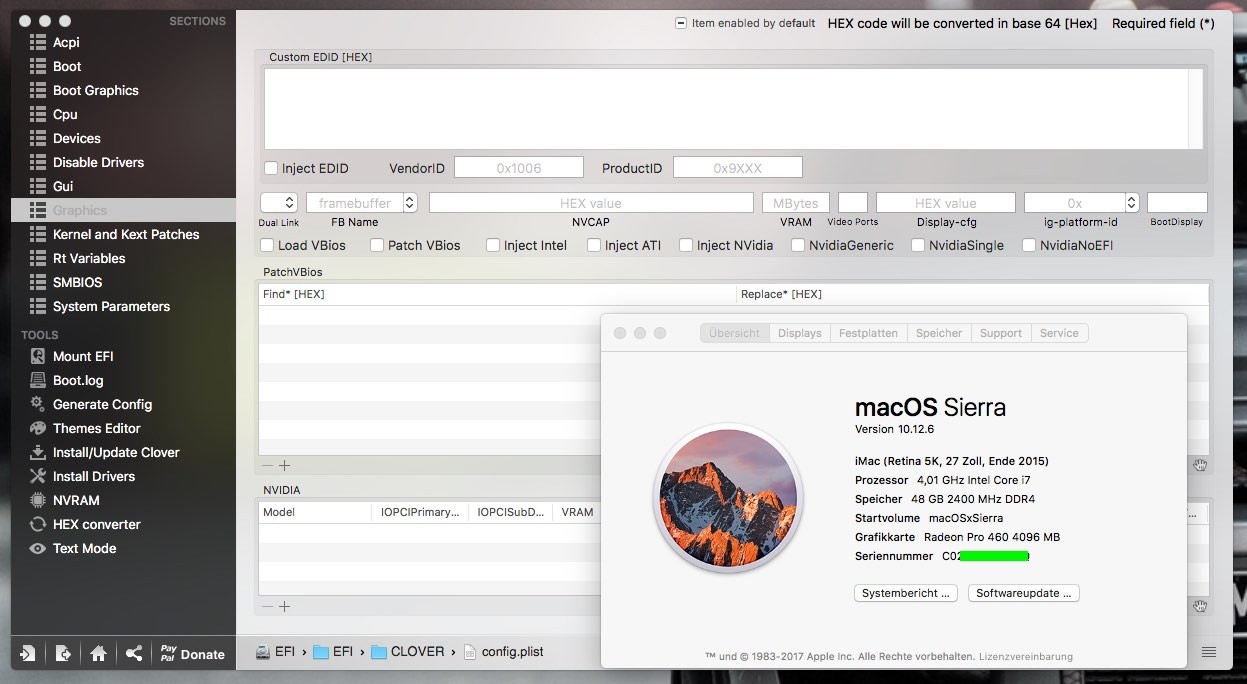The image size is (1247, 684).
Task: Click the VRAM MBytes field
Action: click(x=796, y=203)
